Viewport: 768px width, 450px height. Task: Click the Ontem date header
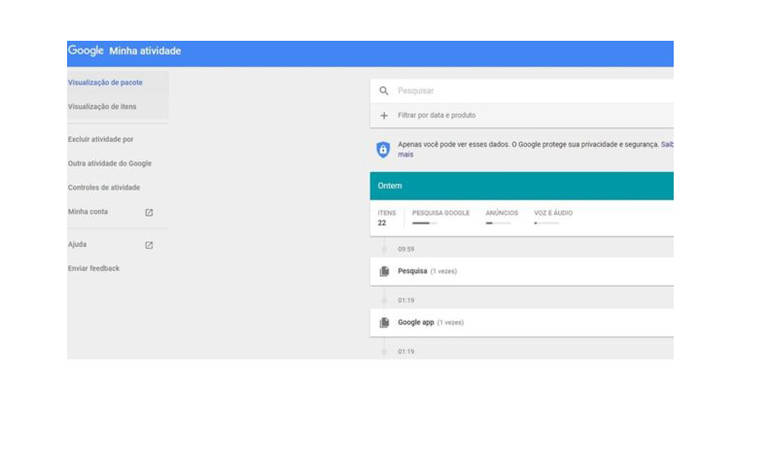point(522,186)
